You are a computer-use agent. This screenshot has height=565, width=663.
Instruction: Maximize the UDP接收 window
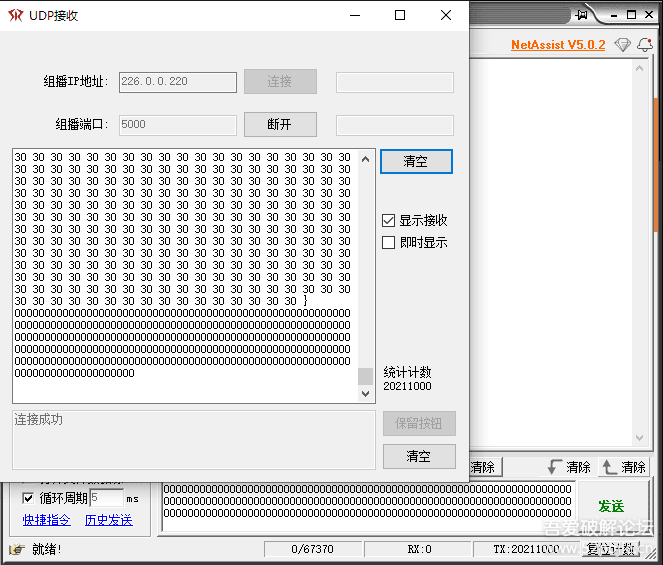400,16
